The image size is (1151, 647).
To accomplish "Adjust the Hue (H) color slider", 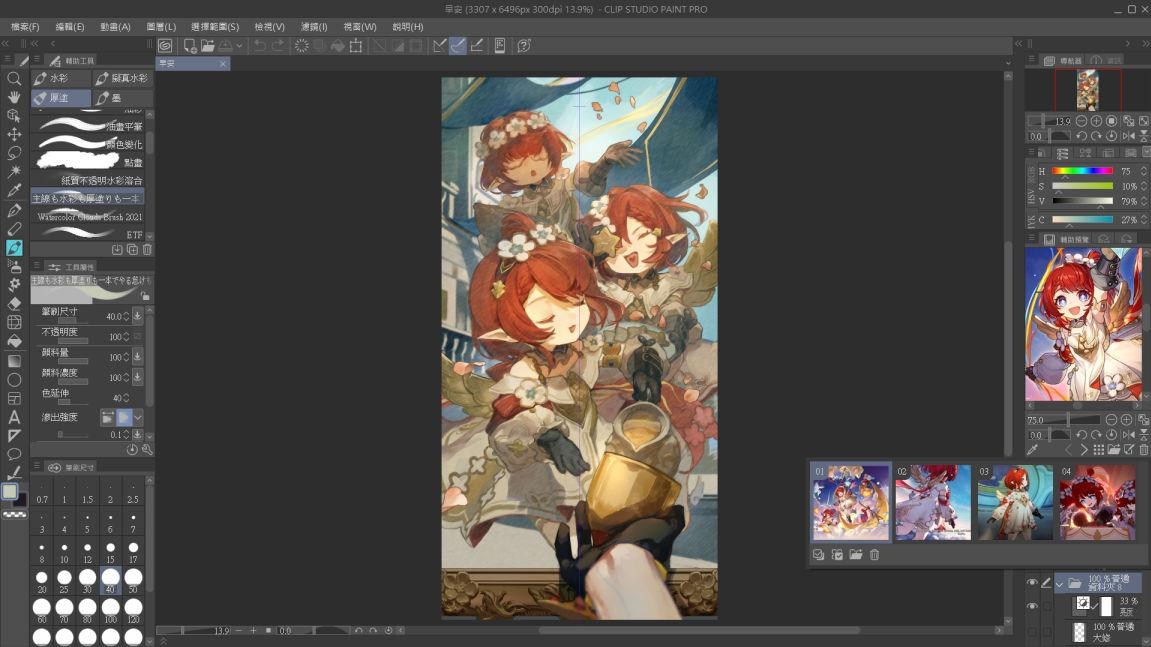I will [x=1082, y=171].
